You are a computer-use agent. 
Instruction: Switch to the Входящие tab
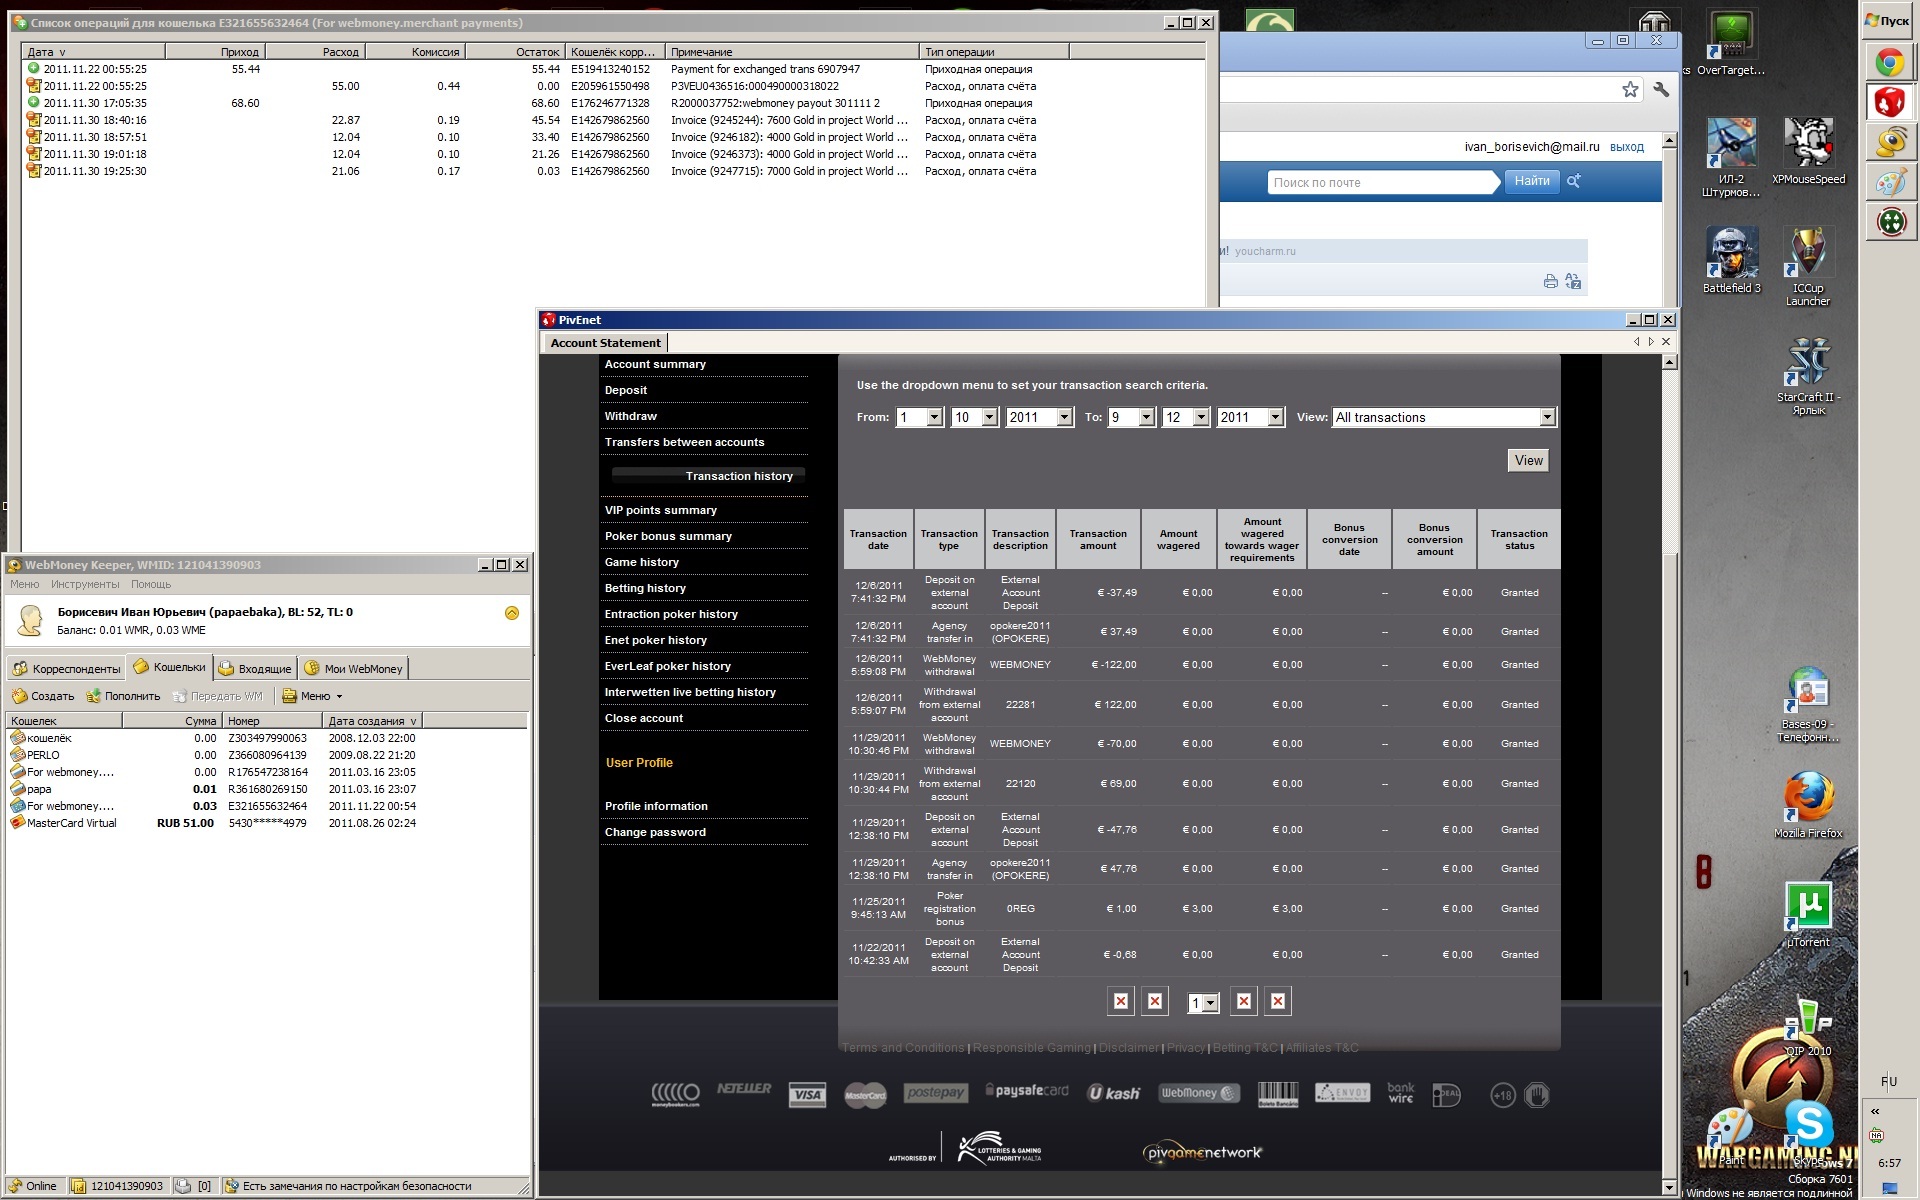point(256,669)
